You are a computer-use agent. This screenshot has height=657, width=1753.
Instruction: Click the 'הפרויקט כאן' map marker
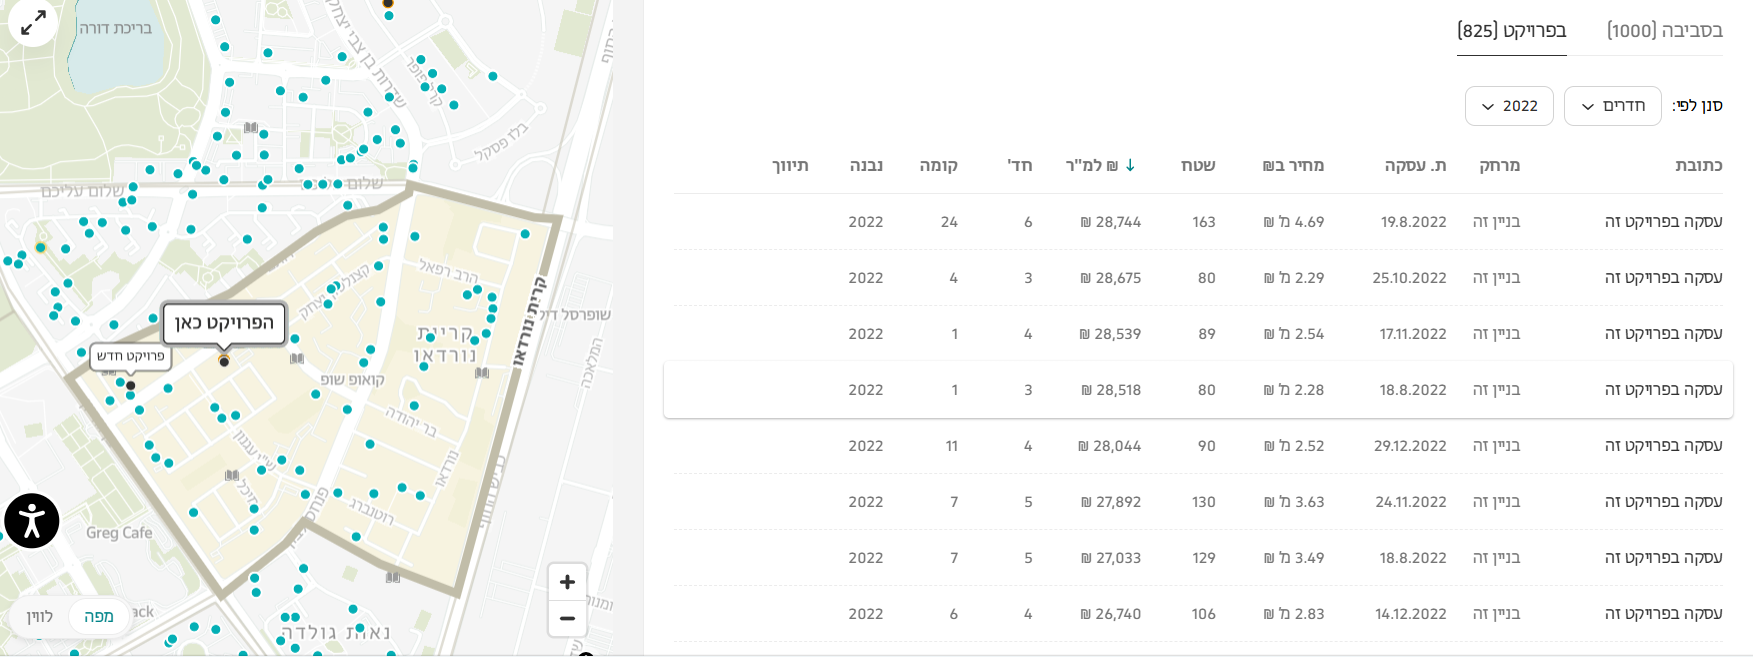pos(224,361)
